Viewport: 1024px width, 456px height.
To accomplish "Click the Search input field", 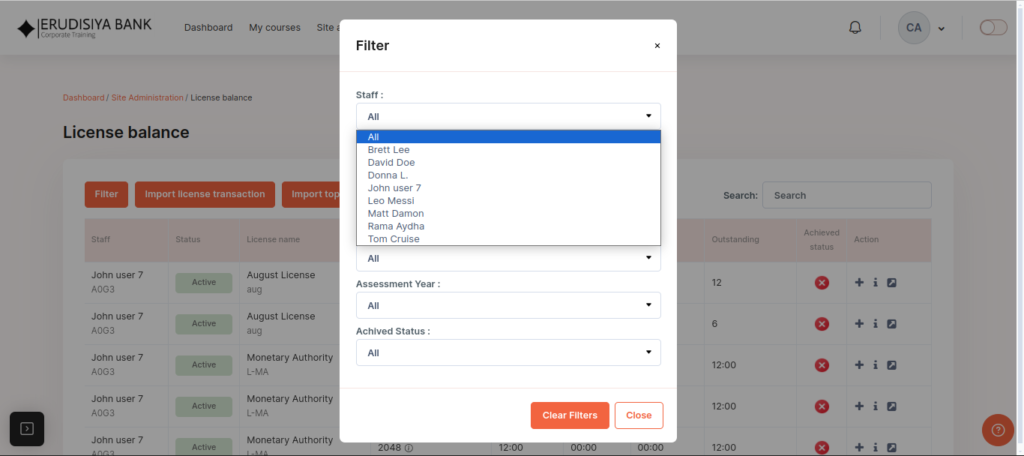I will (x=846, y=195).
